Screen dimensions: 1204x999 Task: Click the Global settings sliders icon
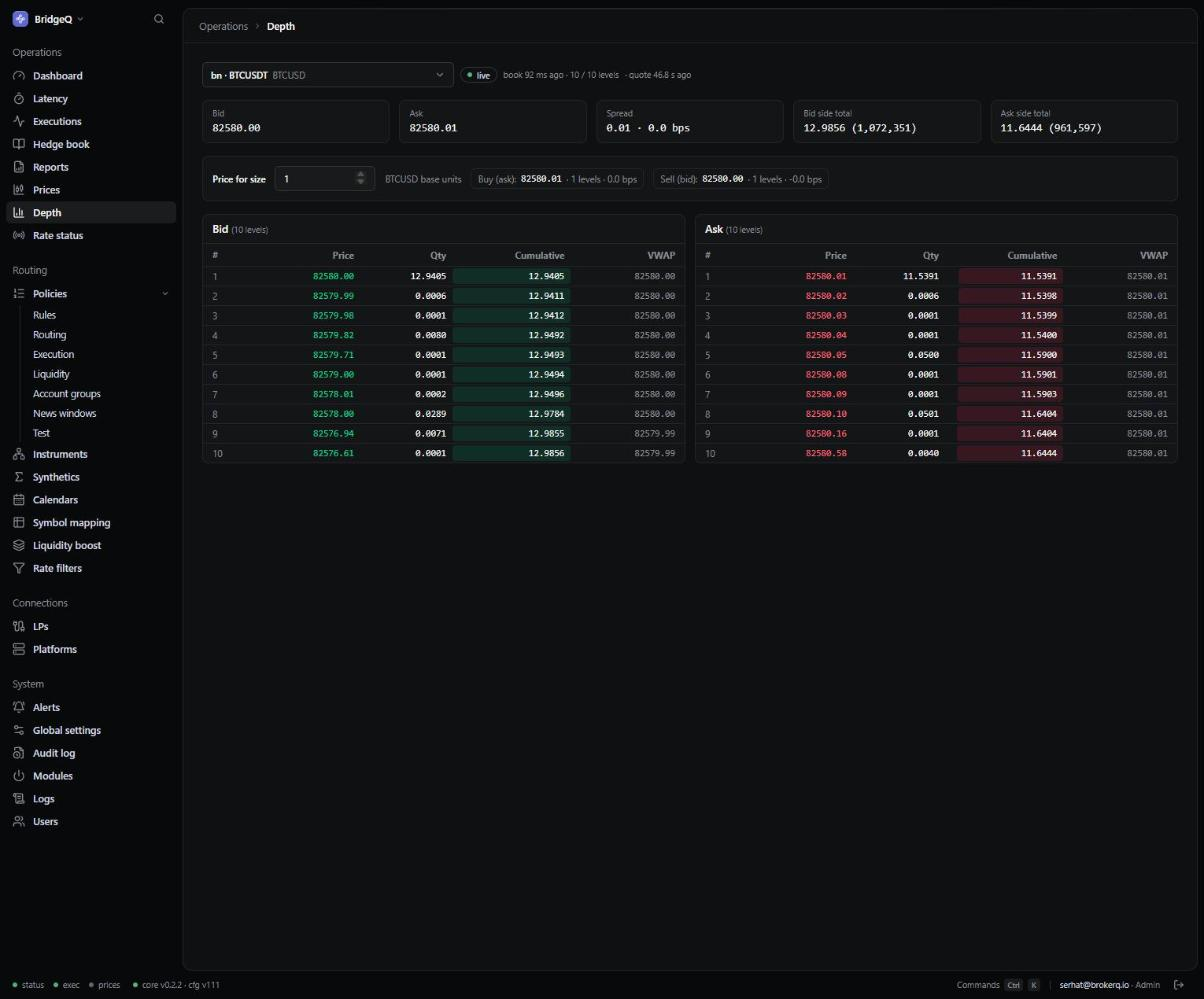(x=19, y=730)
